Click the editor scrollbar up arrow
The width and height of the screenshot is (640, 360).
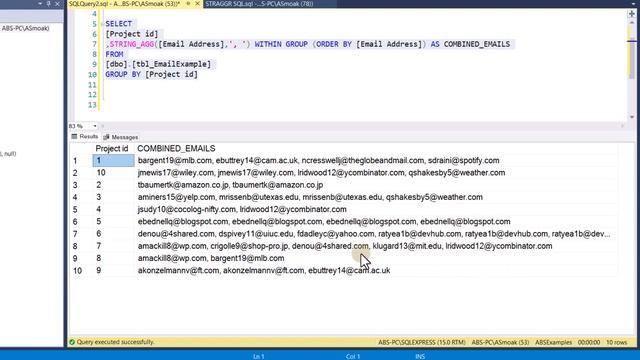632,22
